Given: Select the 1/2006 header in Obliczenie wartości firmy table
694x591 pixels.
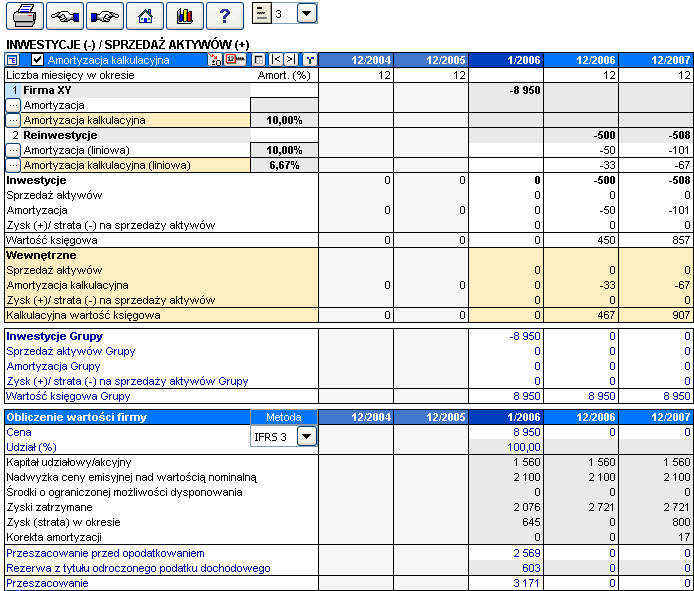Looking at the screenshot, I should tap(506, 417).
